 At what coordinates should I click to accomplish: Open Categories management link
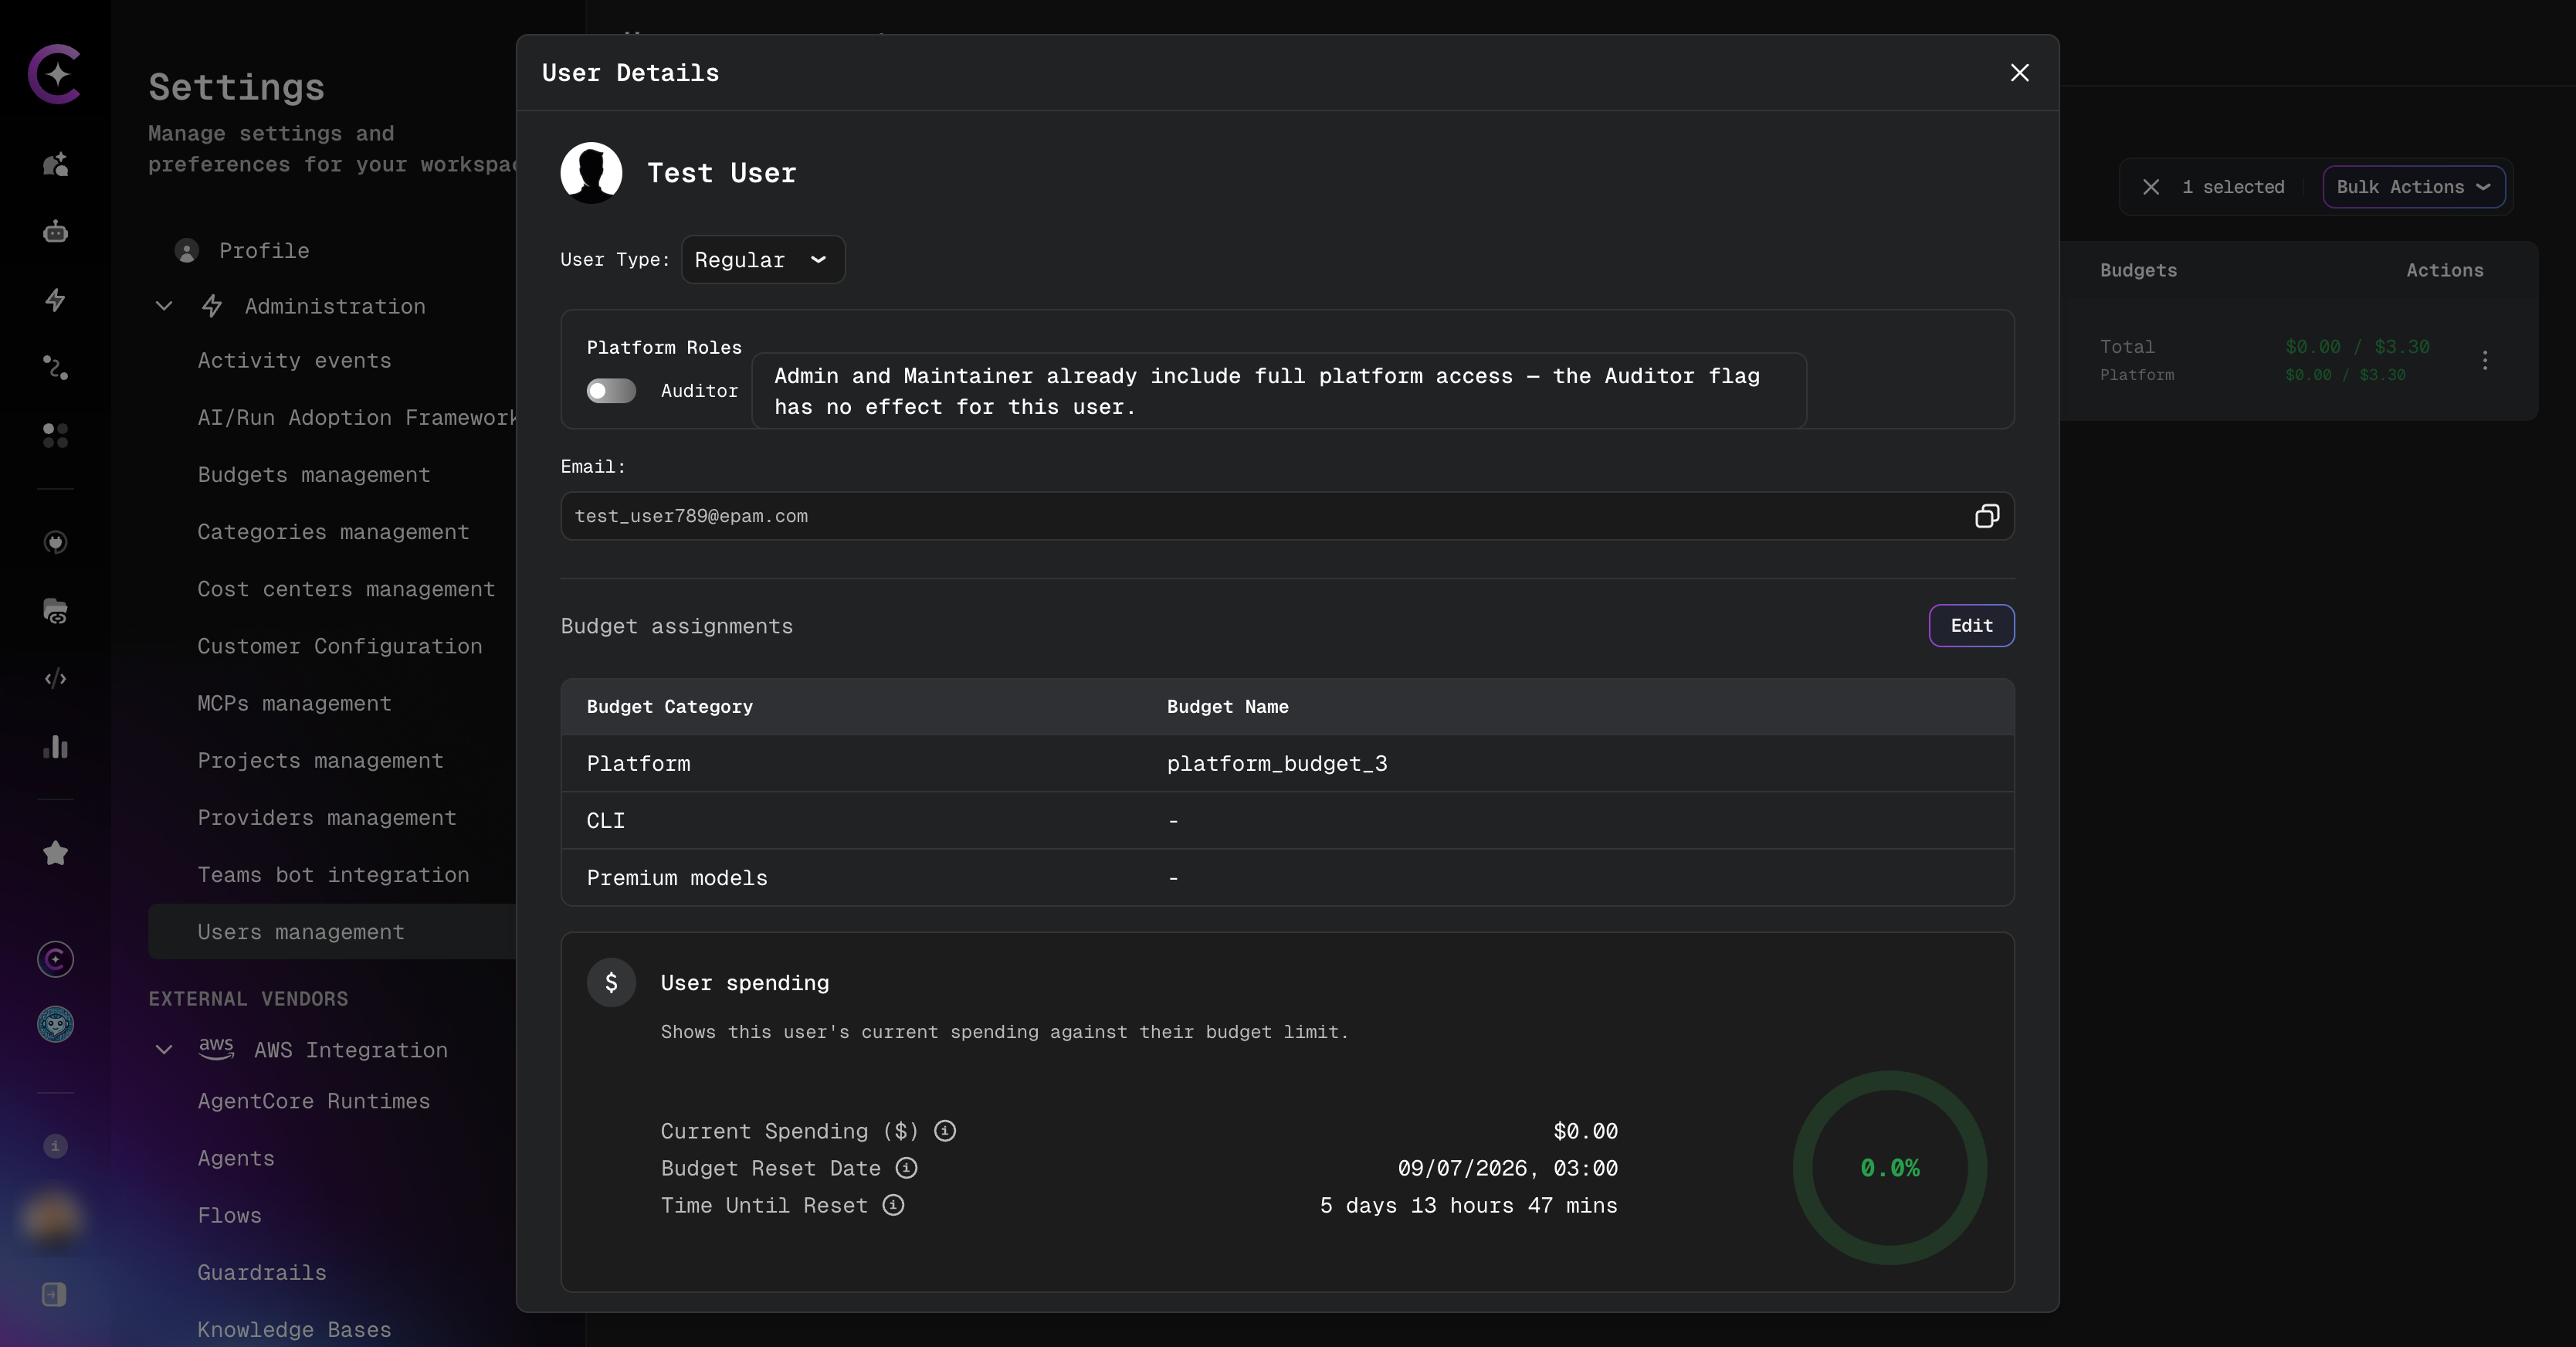point(333,532)
